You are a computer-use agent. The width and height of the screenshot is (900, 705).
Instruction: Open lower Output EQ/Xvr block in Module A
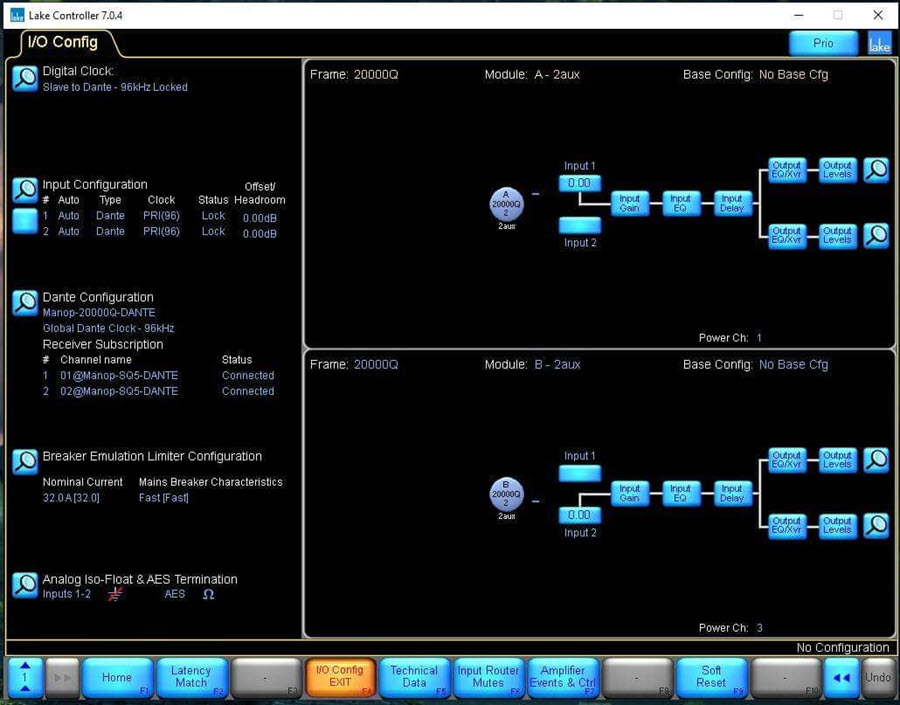(x=787, y=236)
